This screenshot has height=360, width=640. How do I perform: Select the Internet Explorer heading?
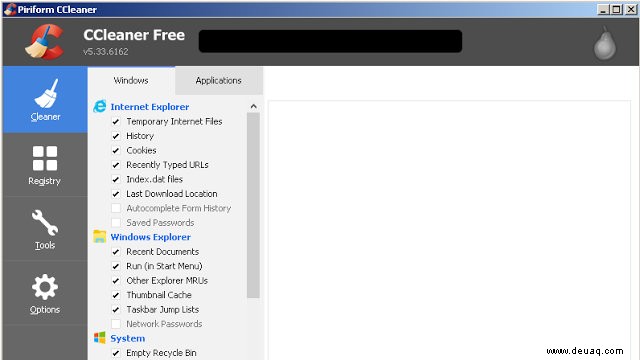[150, 107]
